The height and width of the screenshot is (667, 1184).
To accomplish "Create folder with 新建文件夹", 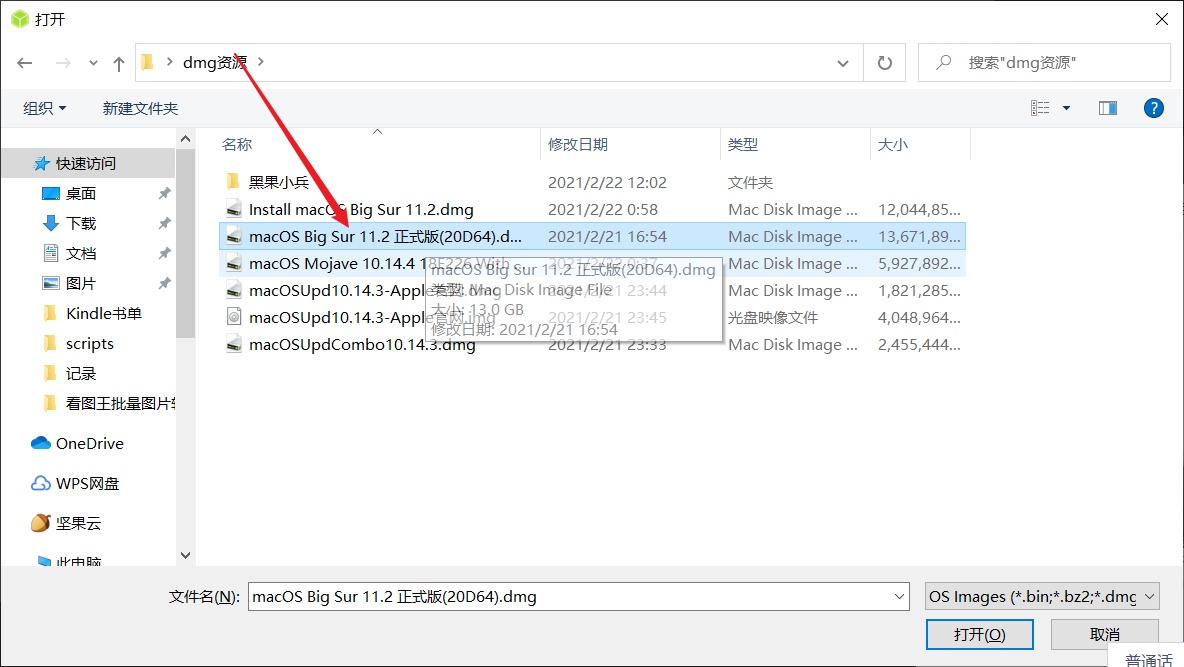I will 140,108.
